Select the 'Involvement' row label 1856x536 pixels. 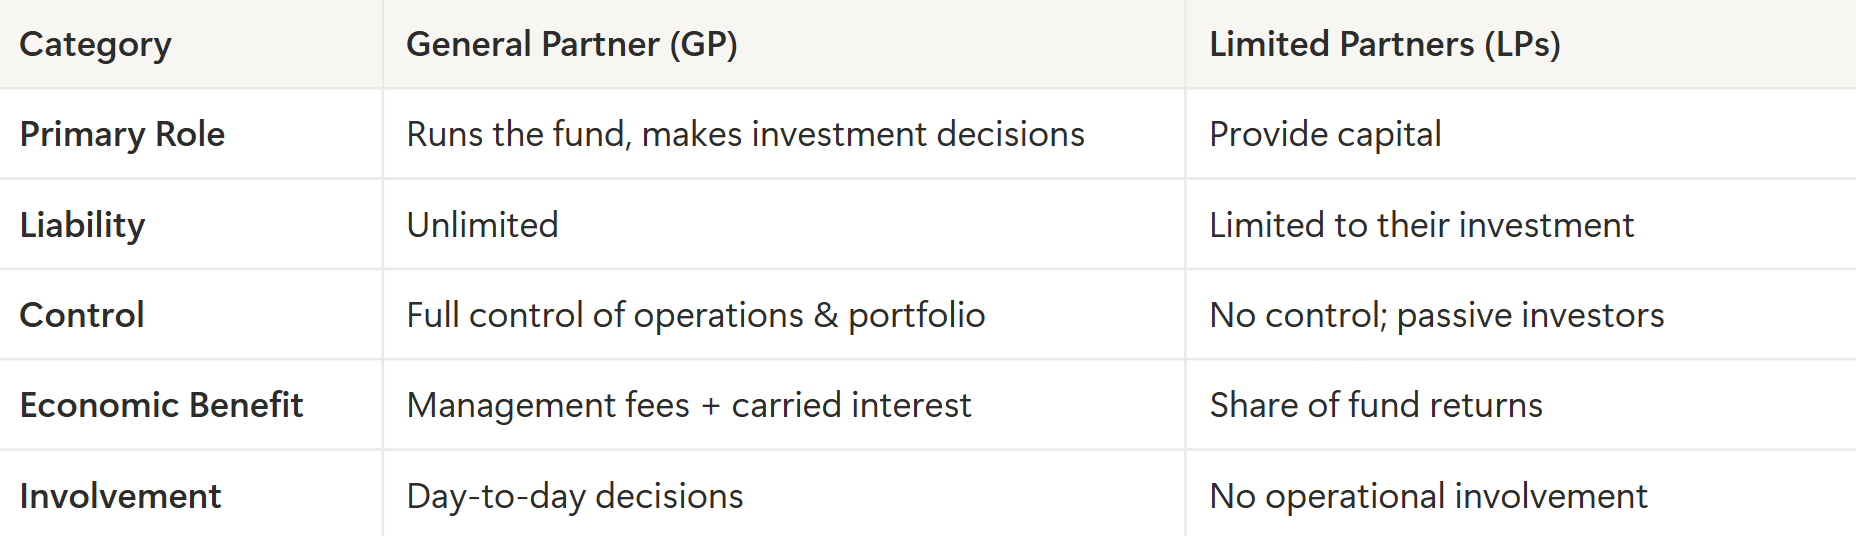pyautogui.click(x=120, y=496)
